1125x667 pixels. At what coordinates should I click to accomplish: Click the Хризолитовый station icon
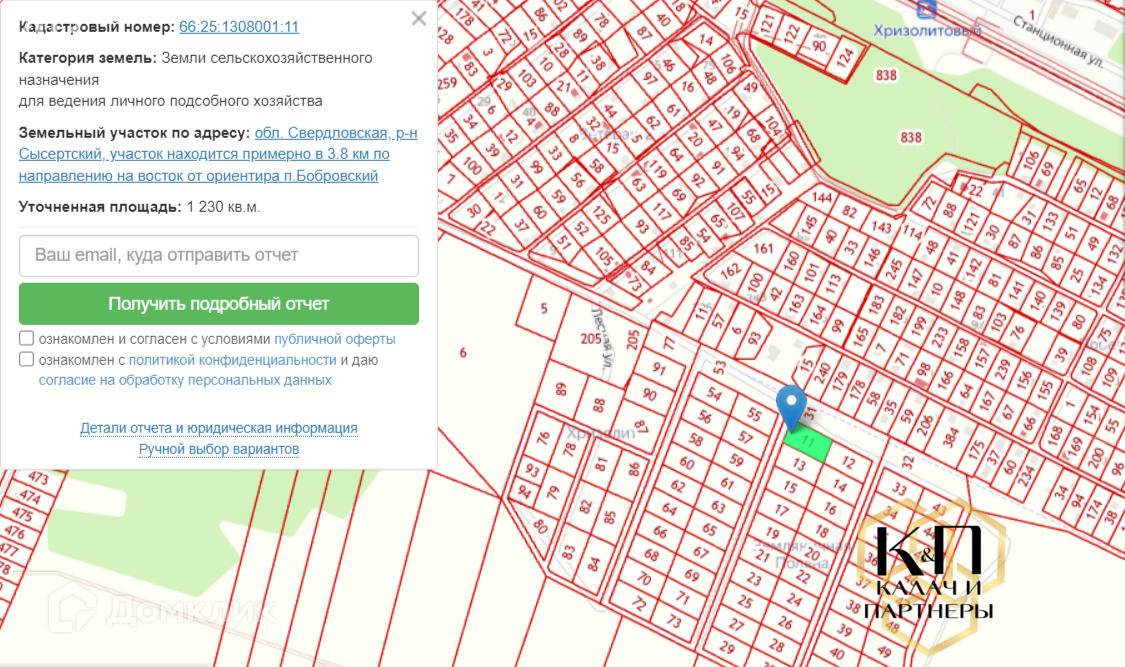(x=926, y=9)
